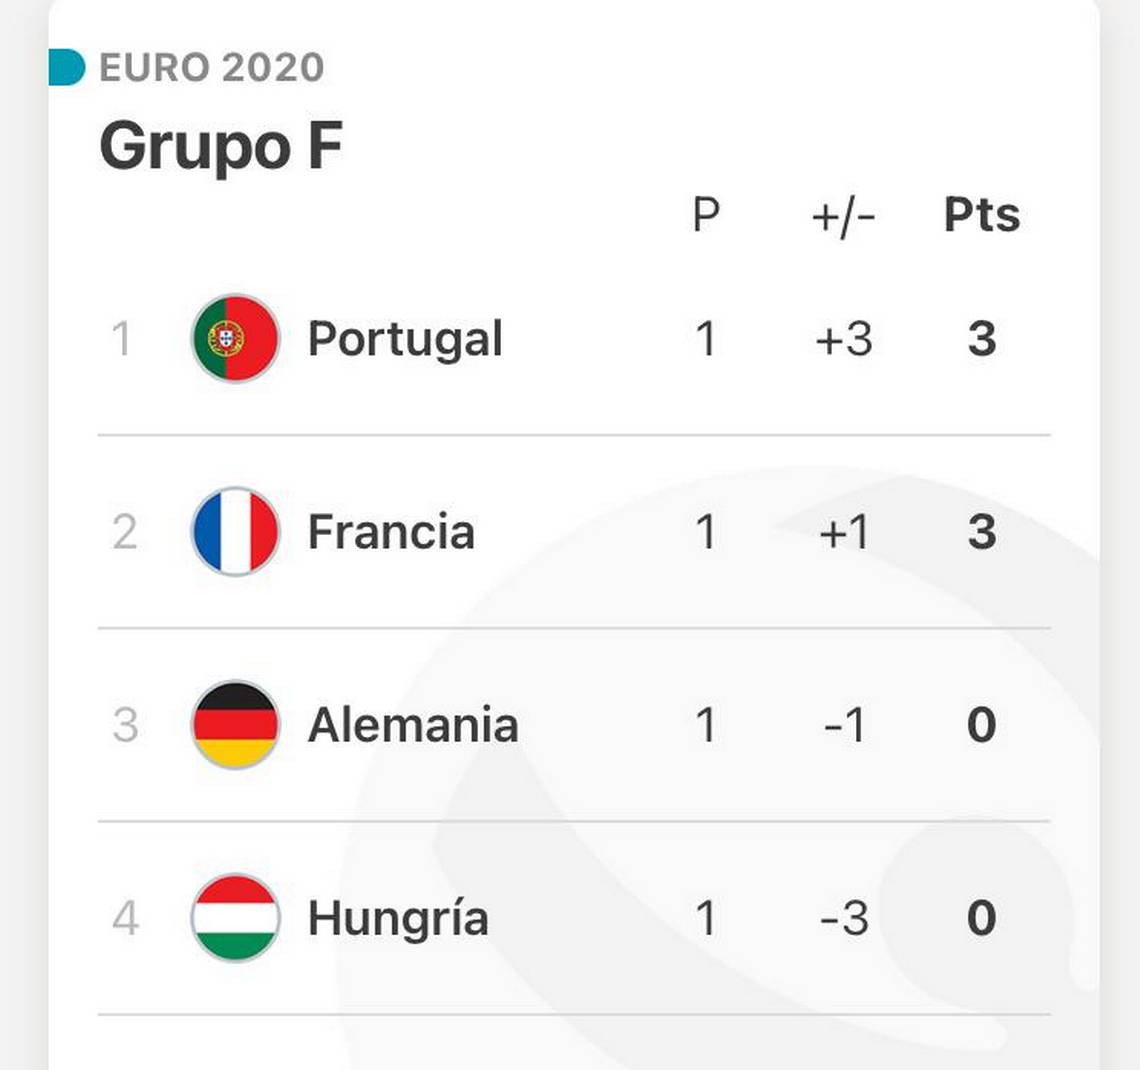Click the teal EURO 2020 marker
1140x1070 pixels.
click(67, 68)
